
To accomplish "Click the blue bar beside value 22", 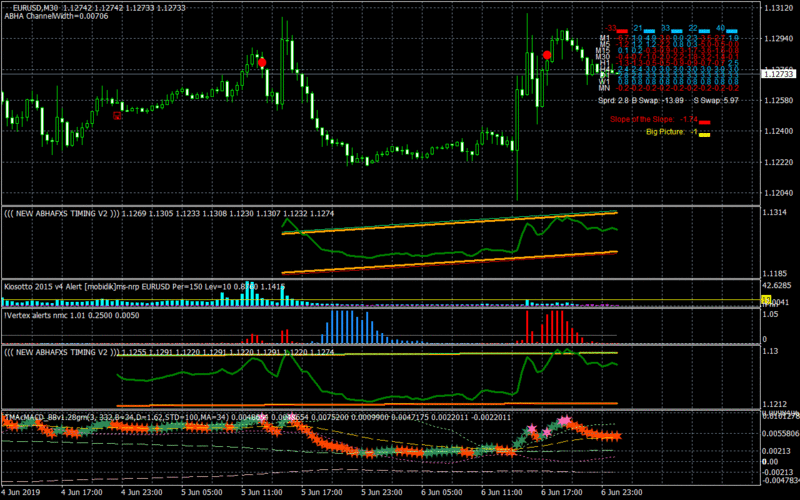I will pyautogui.click(x=704, y=32).
